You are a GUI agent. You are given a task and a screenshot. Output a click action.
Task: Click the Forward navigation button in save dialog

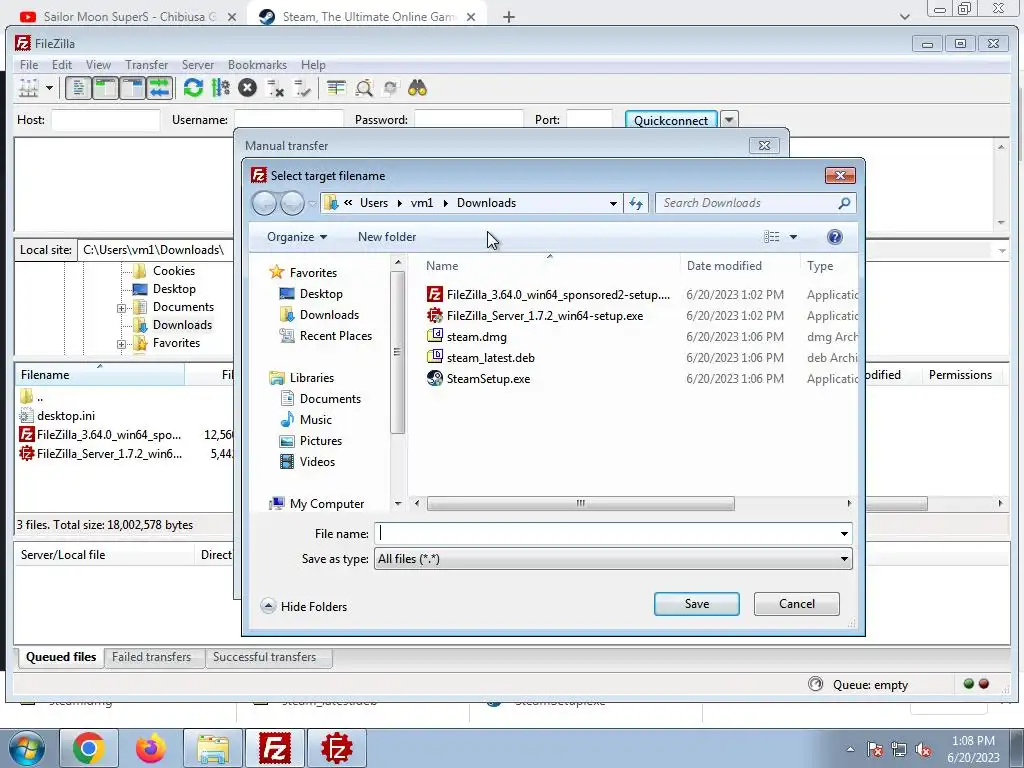coord(292,203)
